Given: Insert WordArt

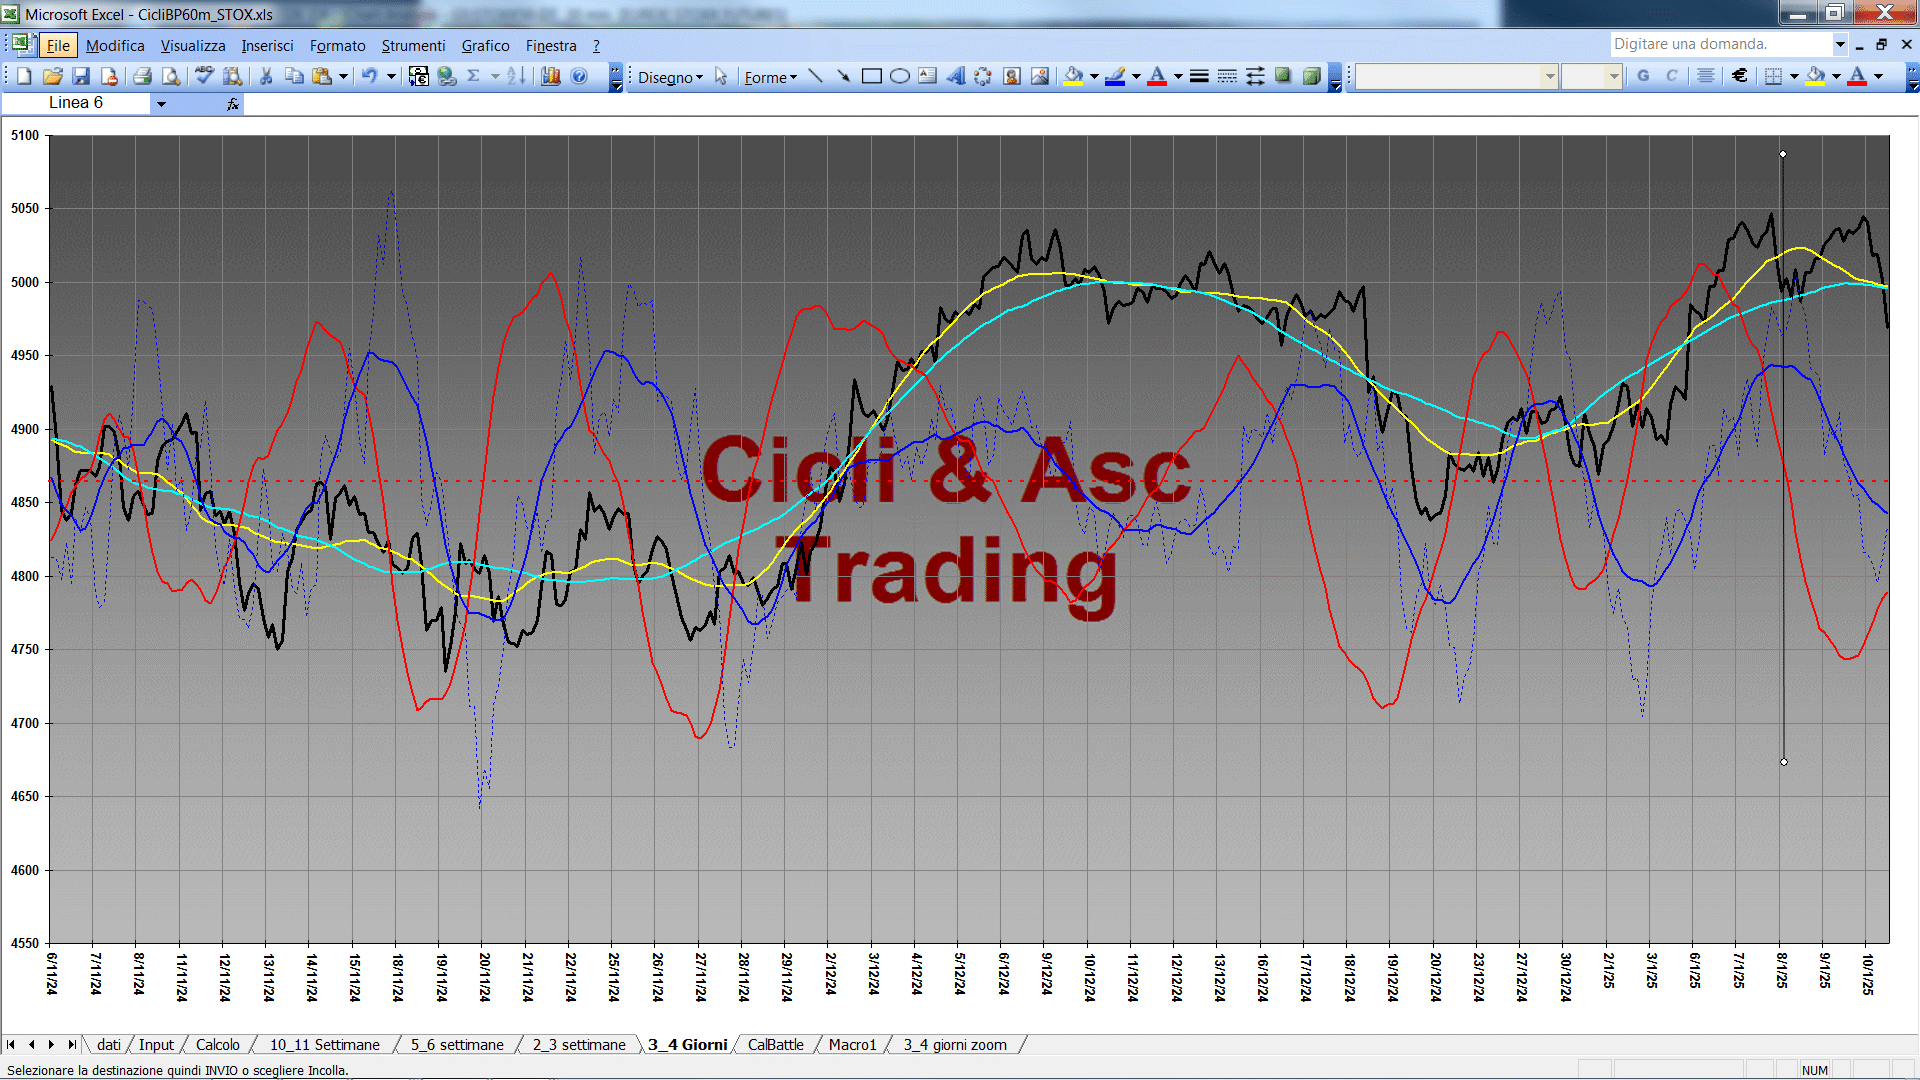Looking at the screenshot, I should coord(955,76).
